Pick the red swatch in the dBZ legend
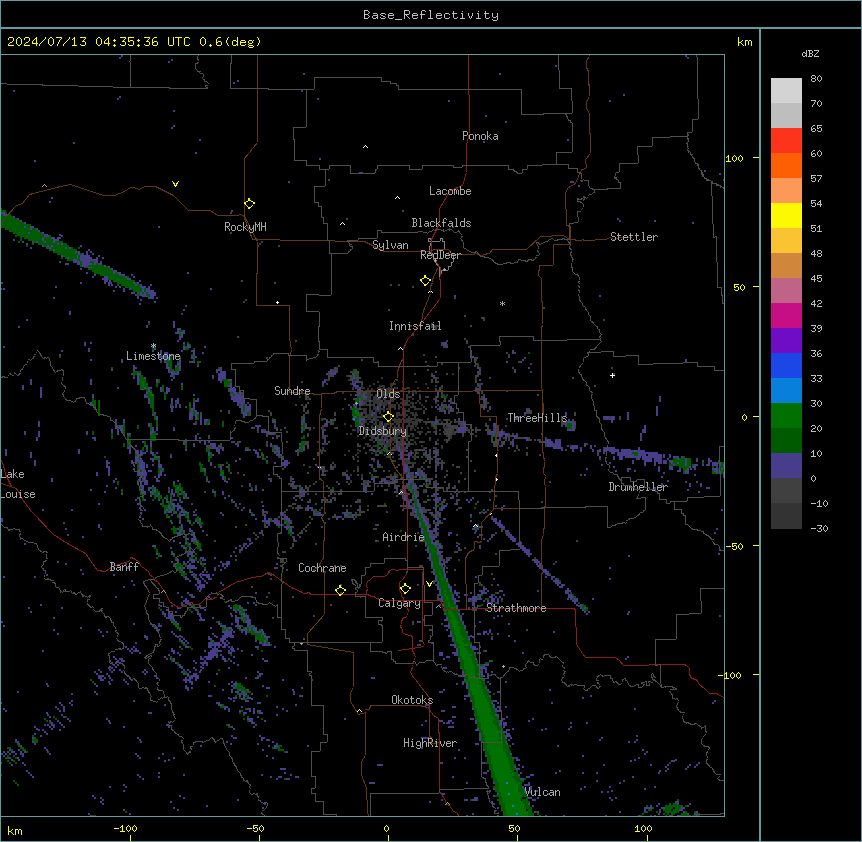Screen dimensions: 862x842 (x=786, y=140)
